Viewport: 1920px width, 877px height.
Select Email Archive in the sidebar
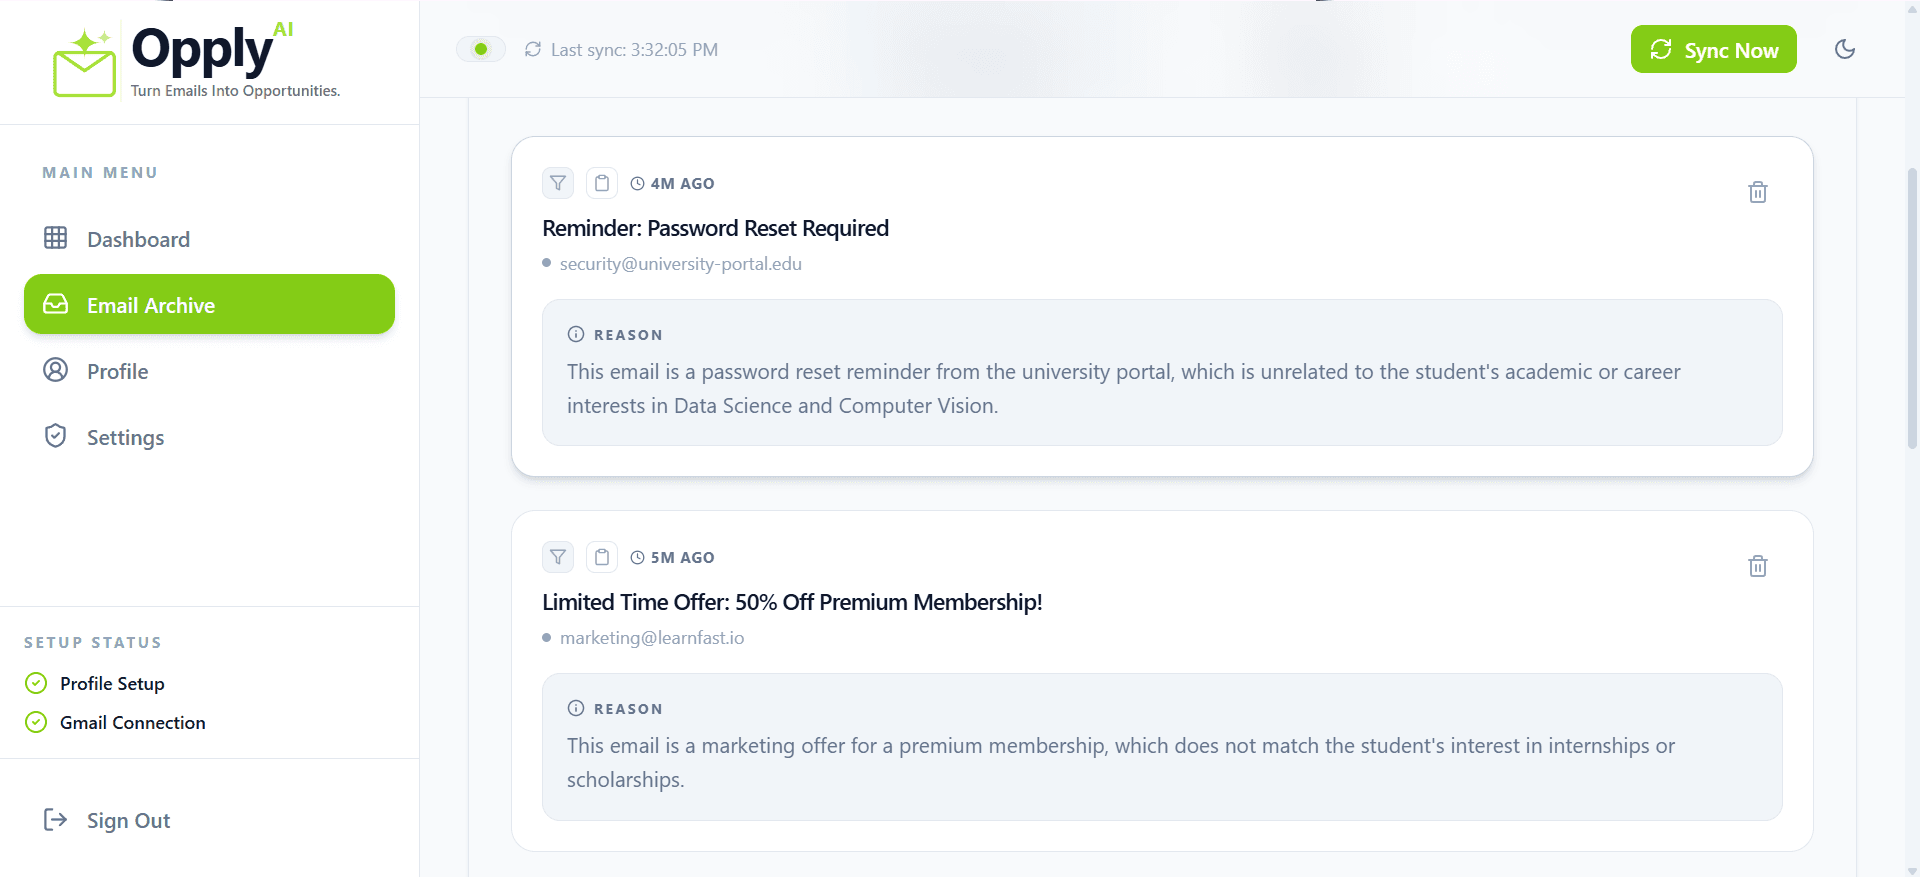pyautogui.click(x=209, y=304)
